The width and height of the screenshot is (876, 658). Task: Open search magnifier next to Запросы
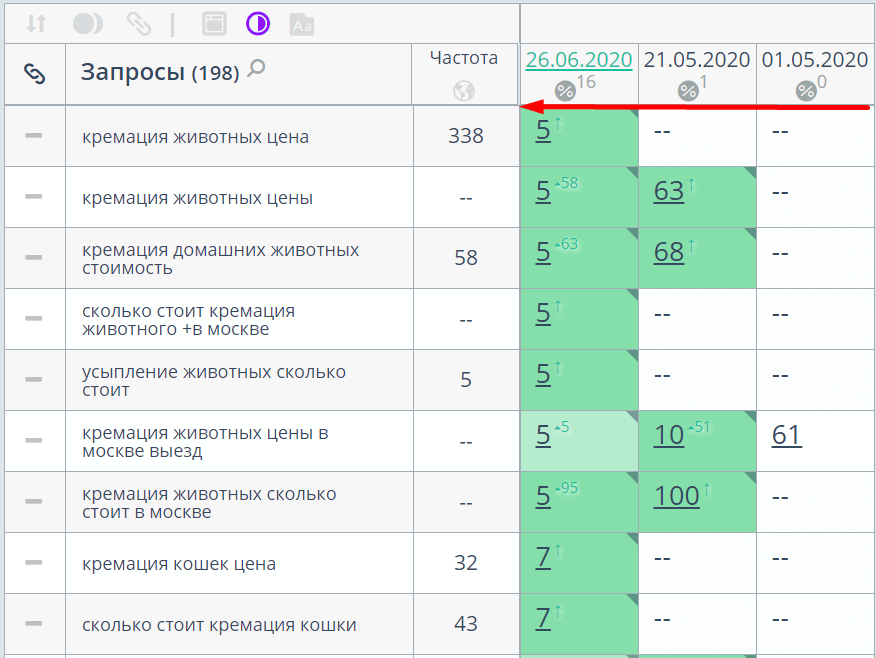(256, 69)
